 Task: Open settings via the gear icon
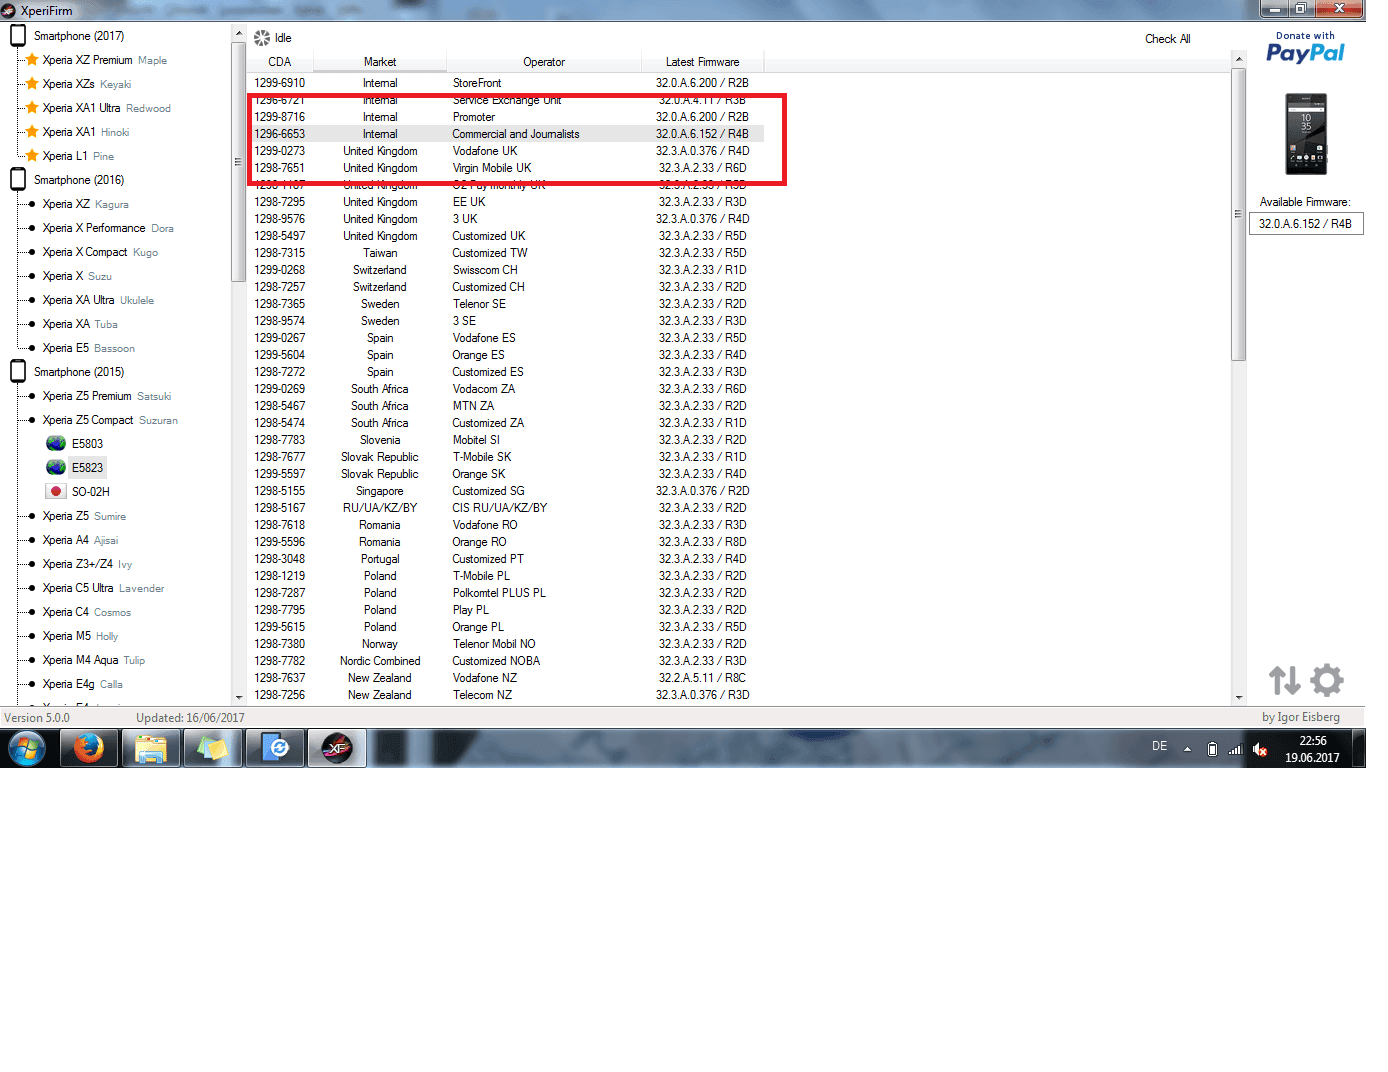pos(1327,681)
